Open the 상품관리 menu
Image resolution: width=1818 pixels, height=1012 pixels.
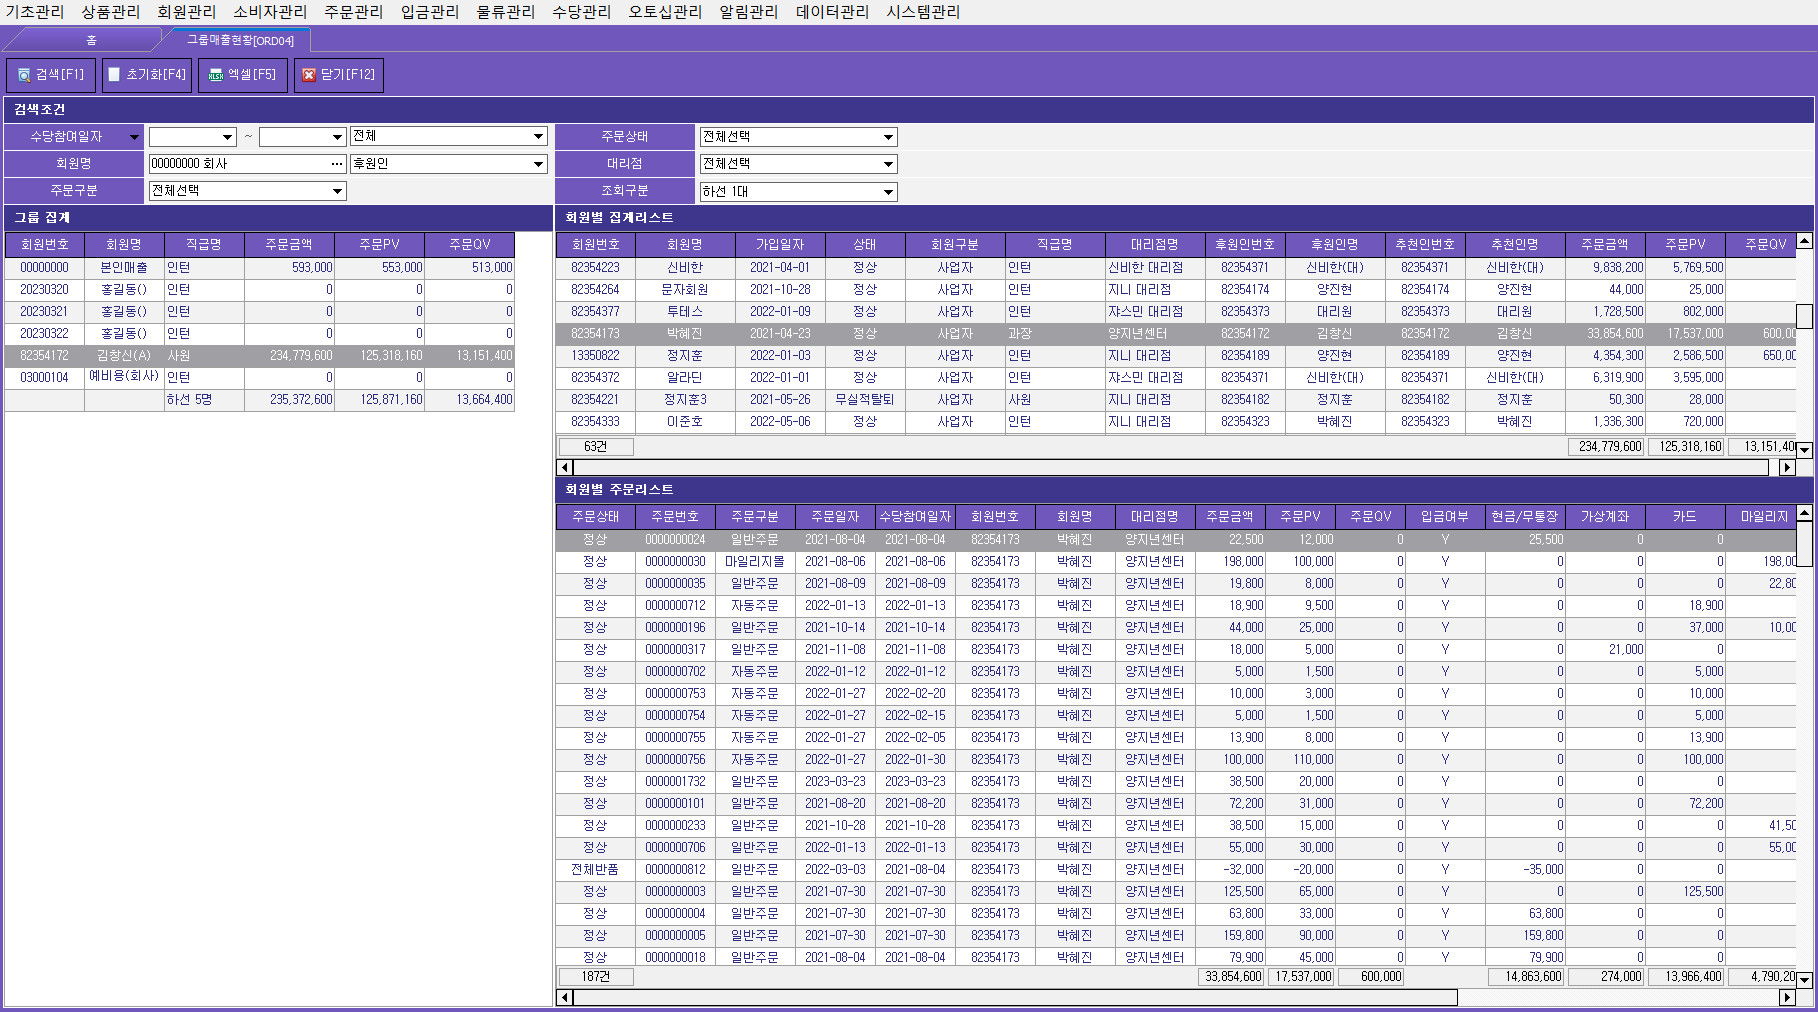click(x=111, y=12)
